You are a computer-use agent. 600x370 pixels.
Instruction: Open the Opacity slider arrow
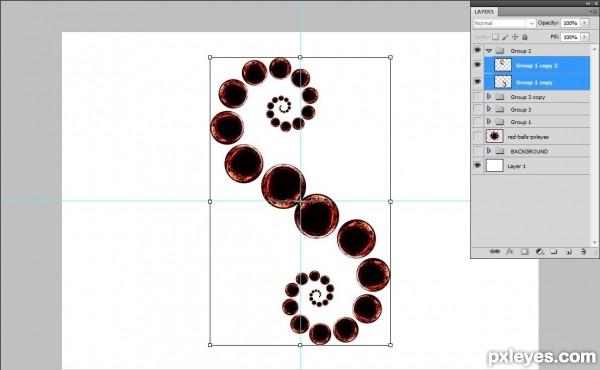pos(585,23)
